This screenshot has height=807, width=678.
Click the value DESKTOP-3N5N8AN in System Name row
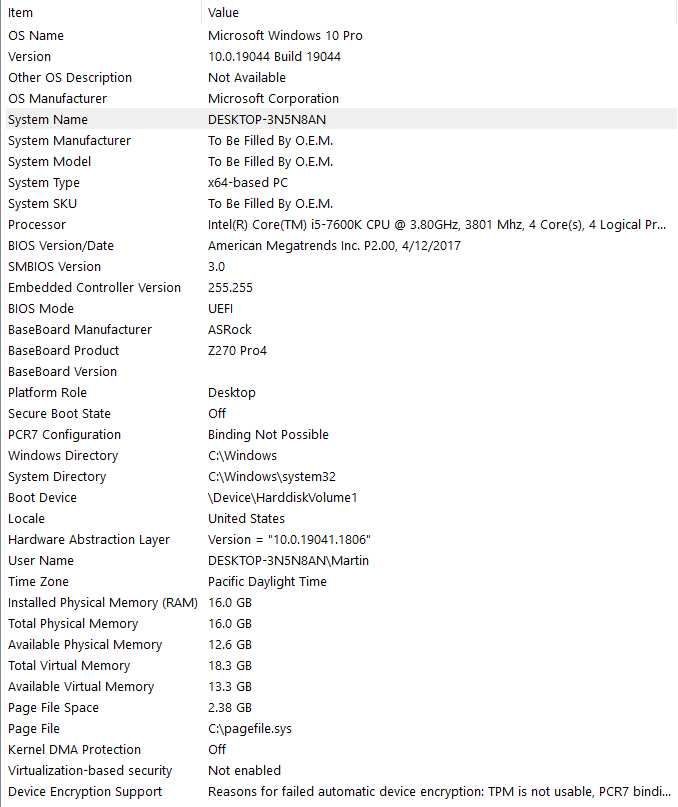click(x=267, y=120)
